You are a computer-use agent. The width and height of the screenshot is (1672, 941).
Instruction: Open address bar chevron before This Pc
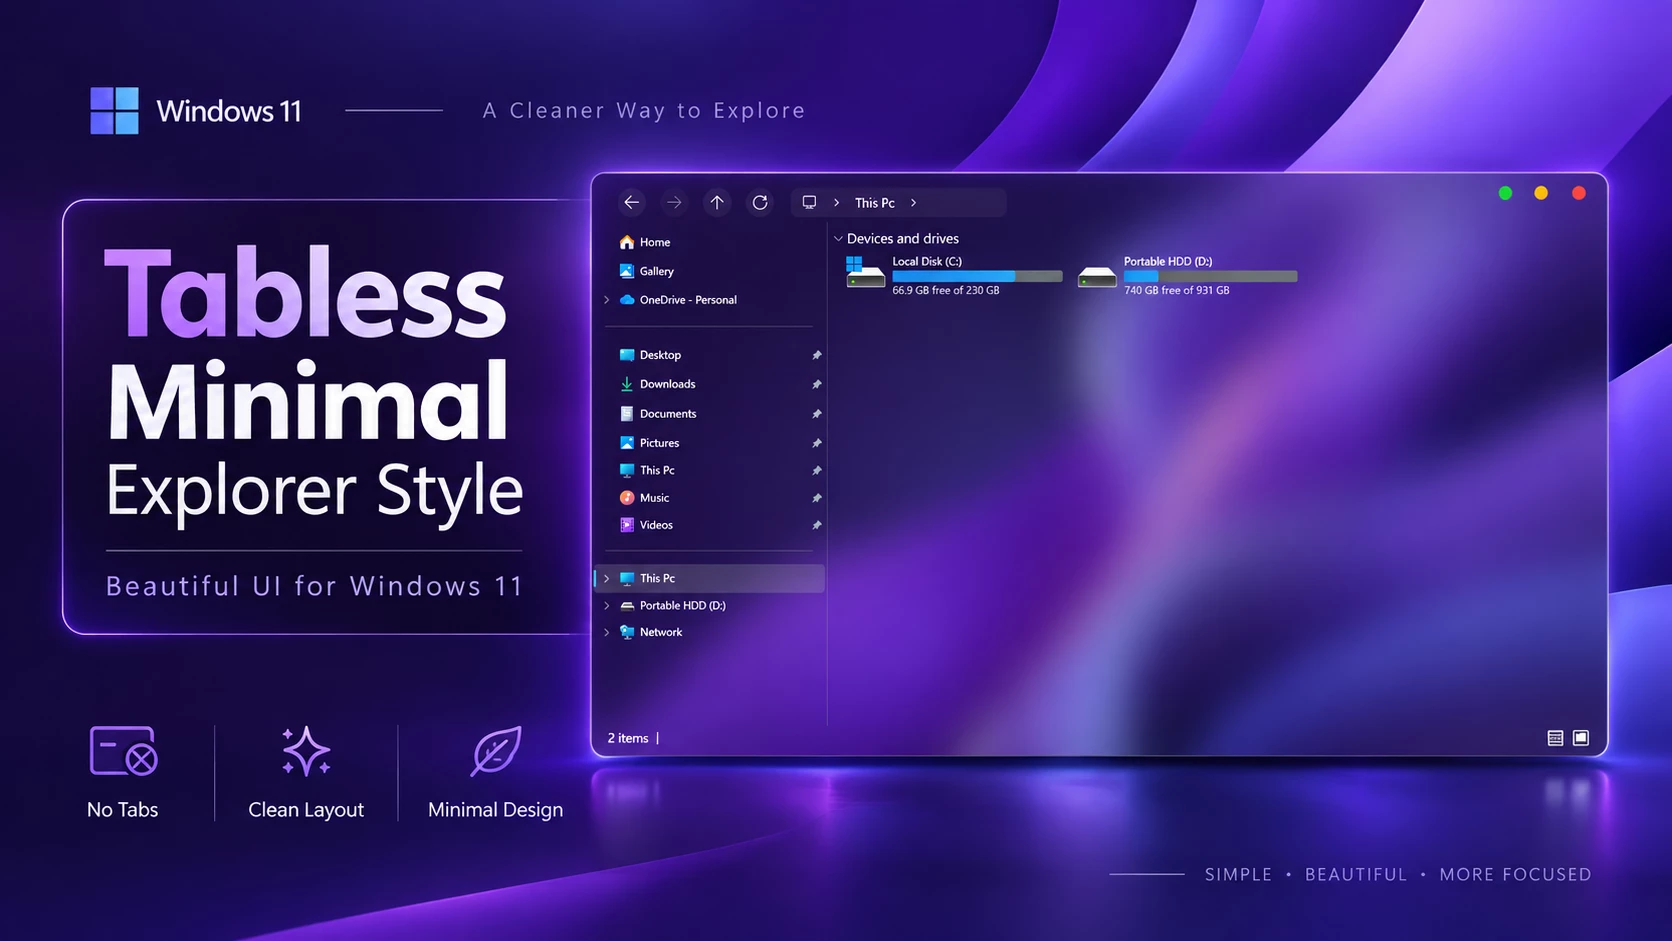pos(837,202)
